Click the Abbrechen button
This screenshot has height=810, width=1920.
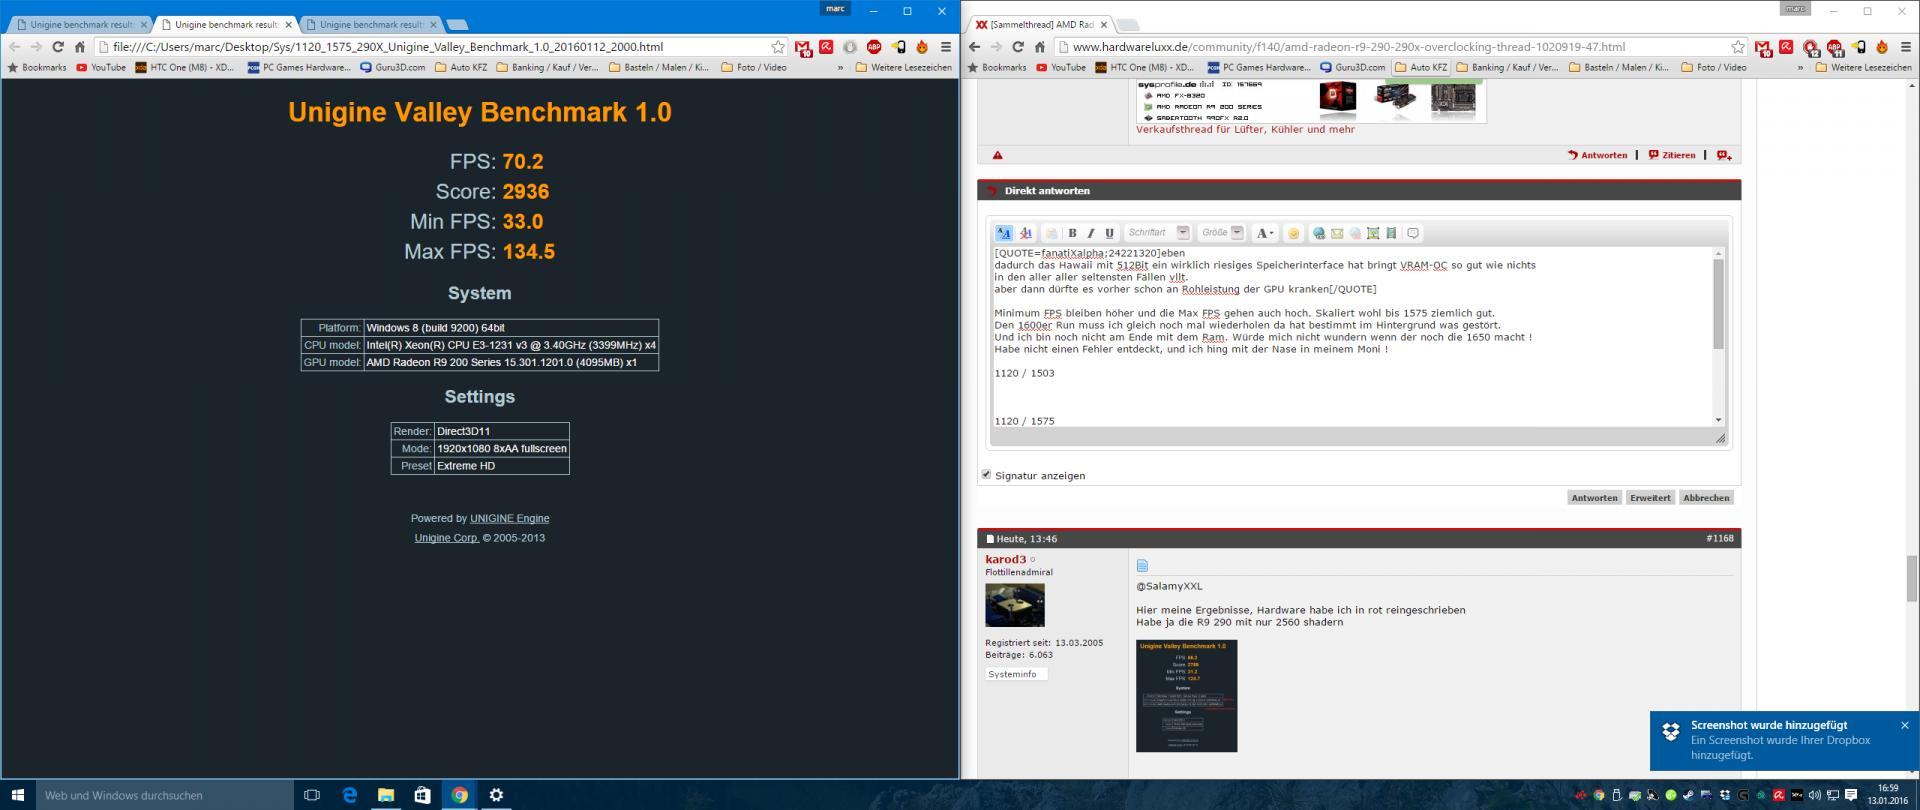click(1706, 497)
